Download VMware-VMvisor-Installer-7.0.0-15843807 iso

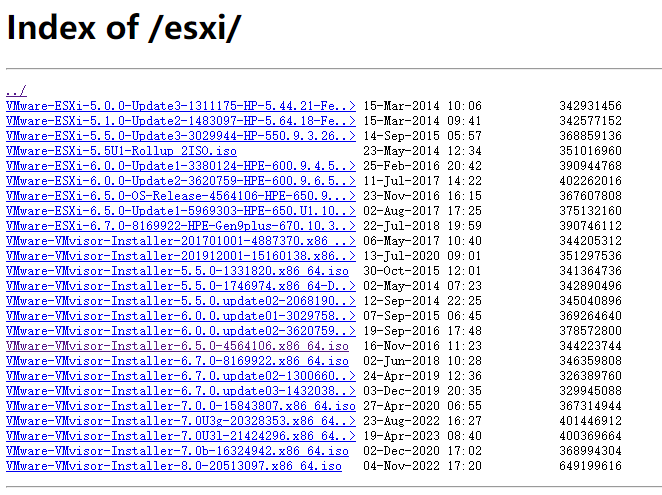[181, 406]
